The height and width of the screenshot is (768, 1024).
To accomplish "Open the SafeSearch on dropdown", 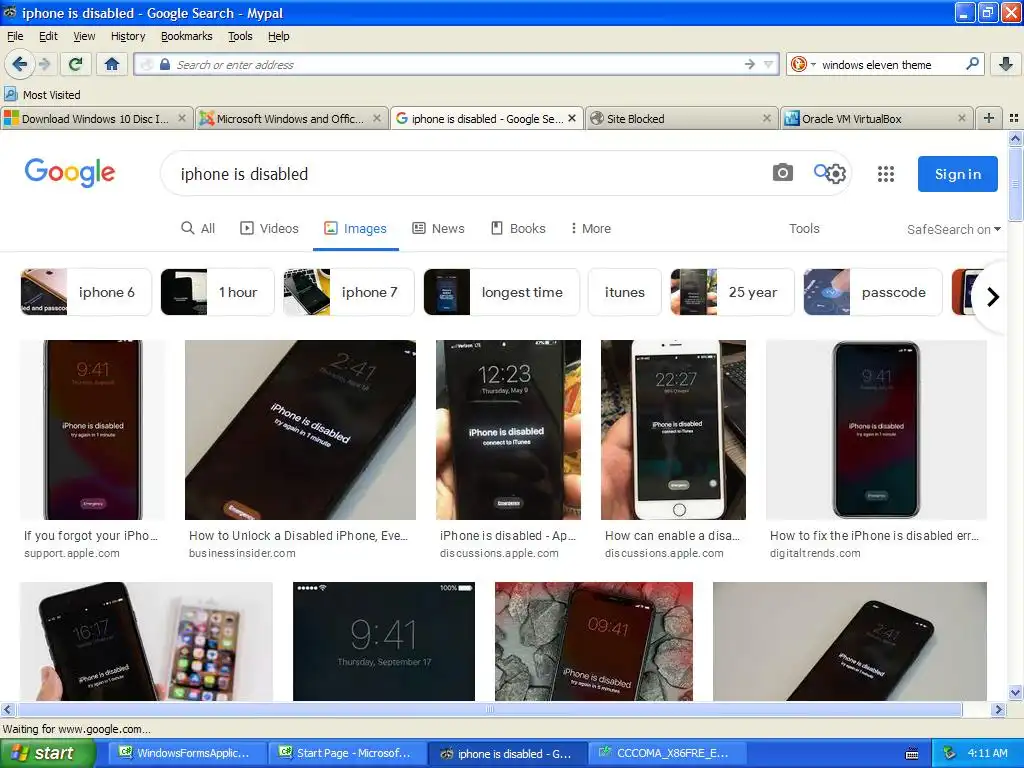I will [953, 229].
